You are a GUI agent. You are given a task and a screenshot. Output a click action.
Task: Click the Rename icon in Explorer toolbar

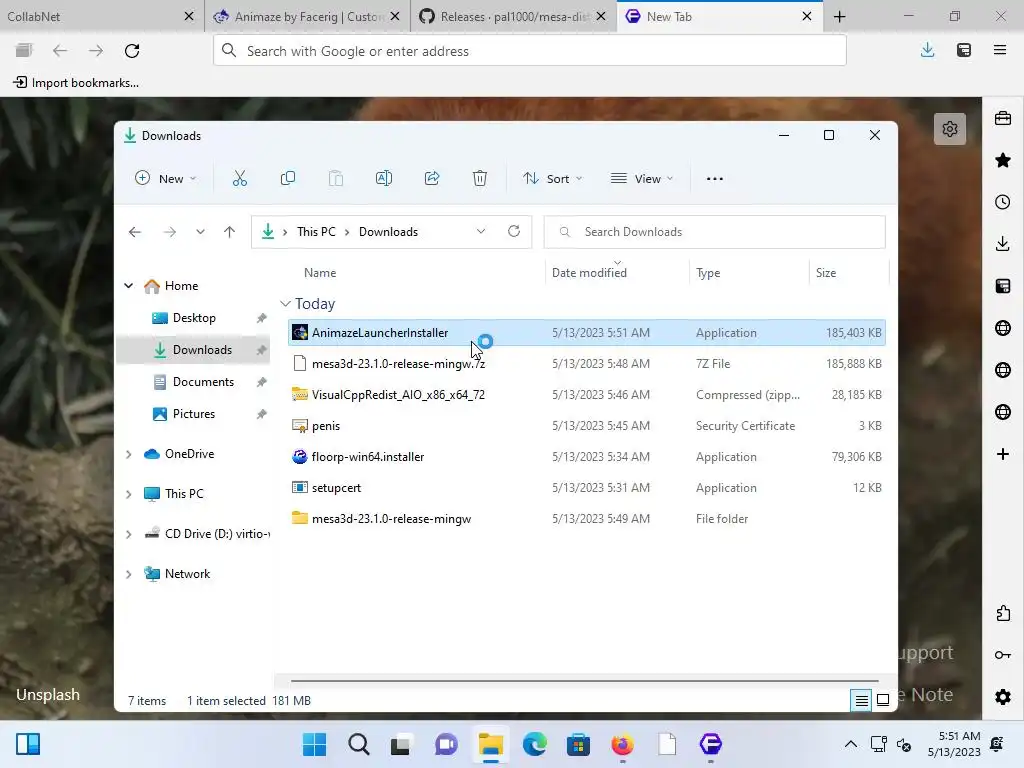tap(384, 178)
